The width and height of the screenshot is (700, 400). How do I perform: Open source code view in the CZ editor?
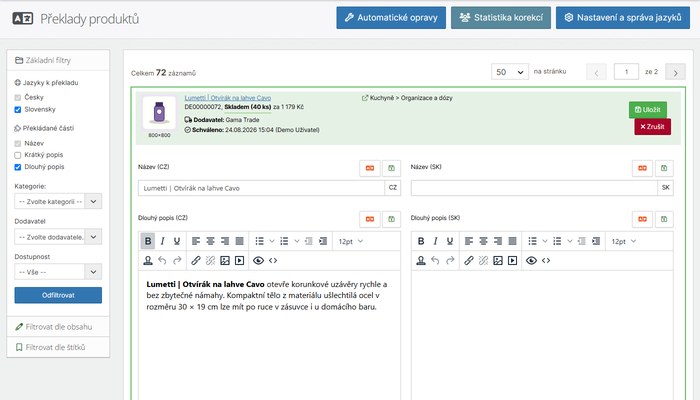click(273, 261)
